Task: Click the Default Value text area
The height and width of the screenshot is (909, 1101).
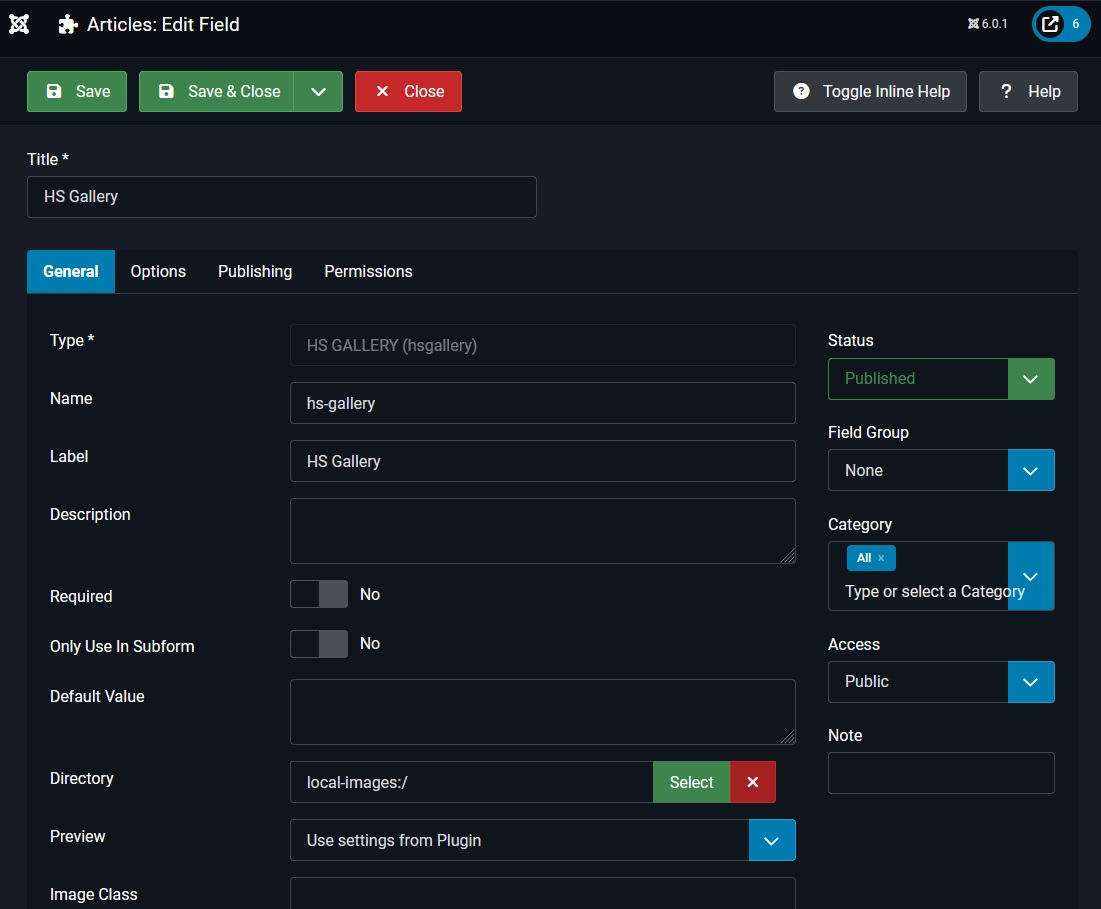Action: pyautogui.click(x=543, y=712)
